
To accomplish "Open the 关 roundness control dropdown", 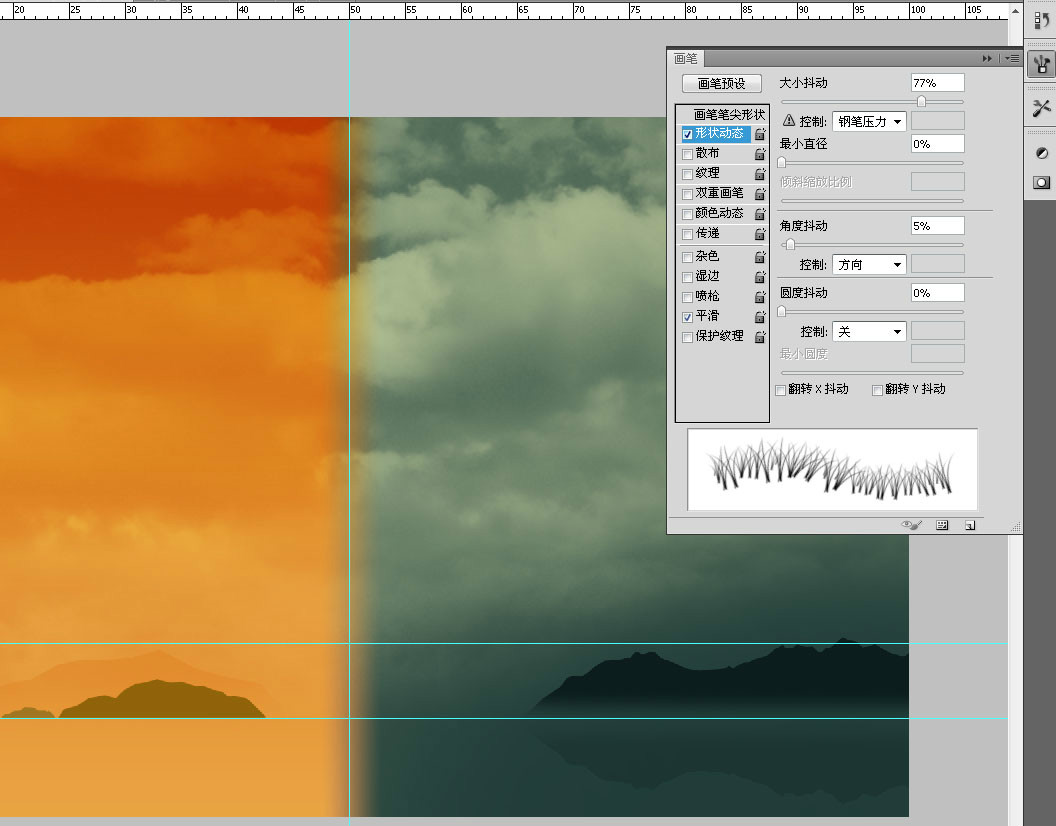I will click(869, 331).
